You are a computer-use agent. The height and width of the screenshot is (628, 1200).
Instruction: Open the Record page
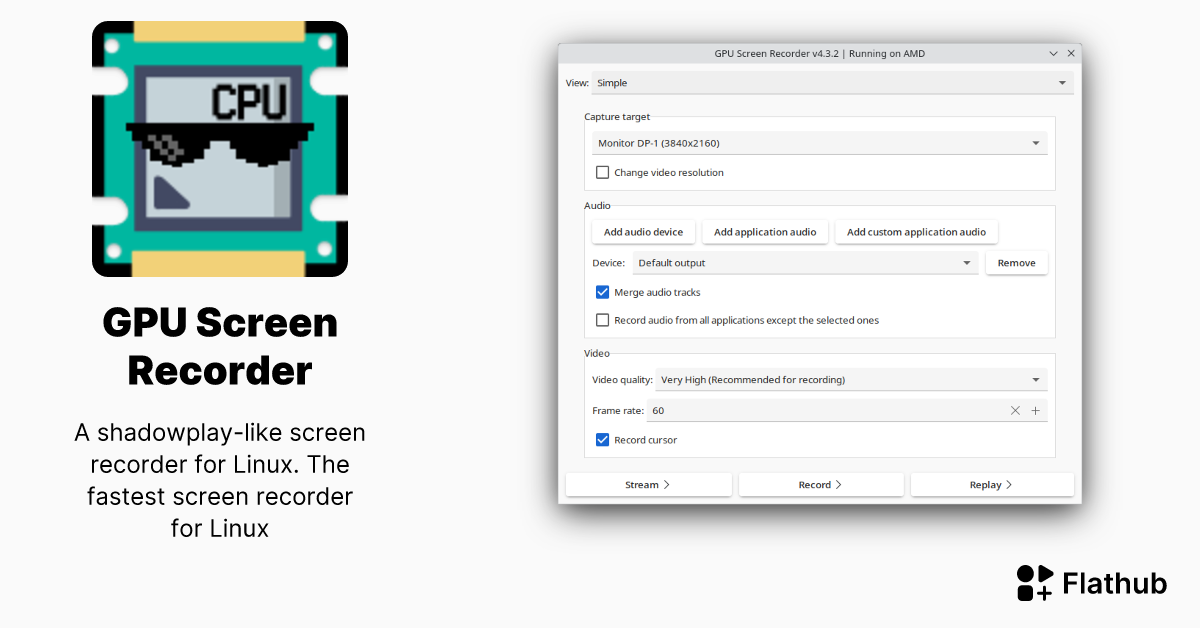821,485
